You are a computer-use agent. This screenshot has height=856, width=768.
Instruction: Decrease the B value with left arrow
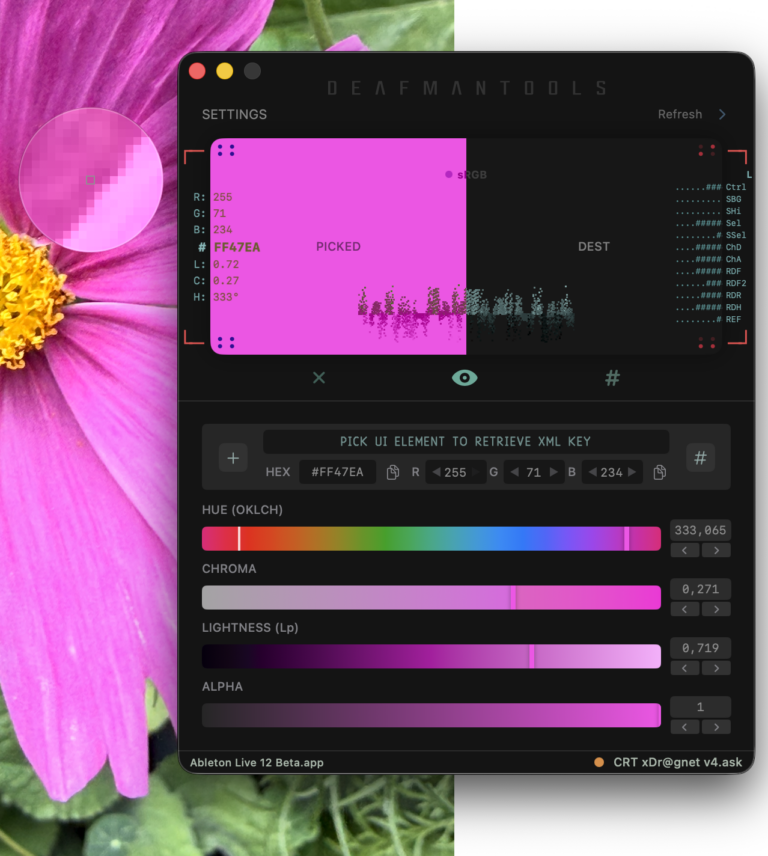tap(592, 472)
